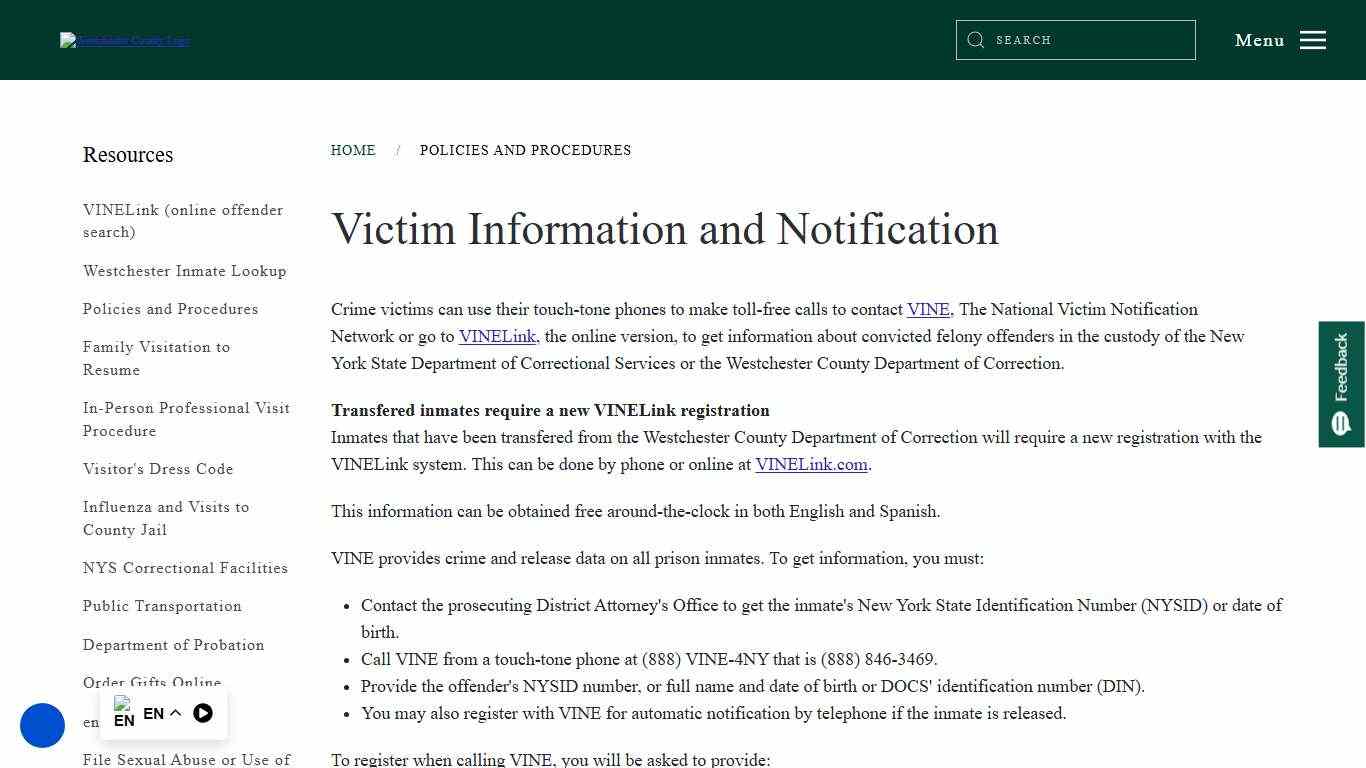Screen dimensions: 1366x768
Task: Click Family Visitation to Resume
Action: click(x=156, y=358)
